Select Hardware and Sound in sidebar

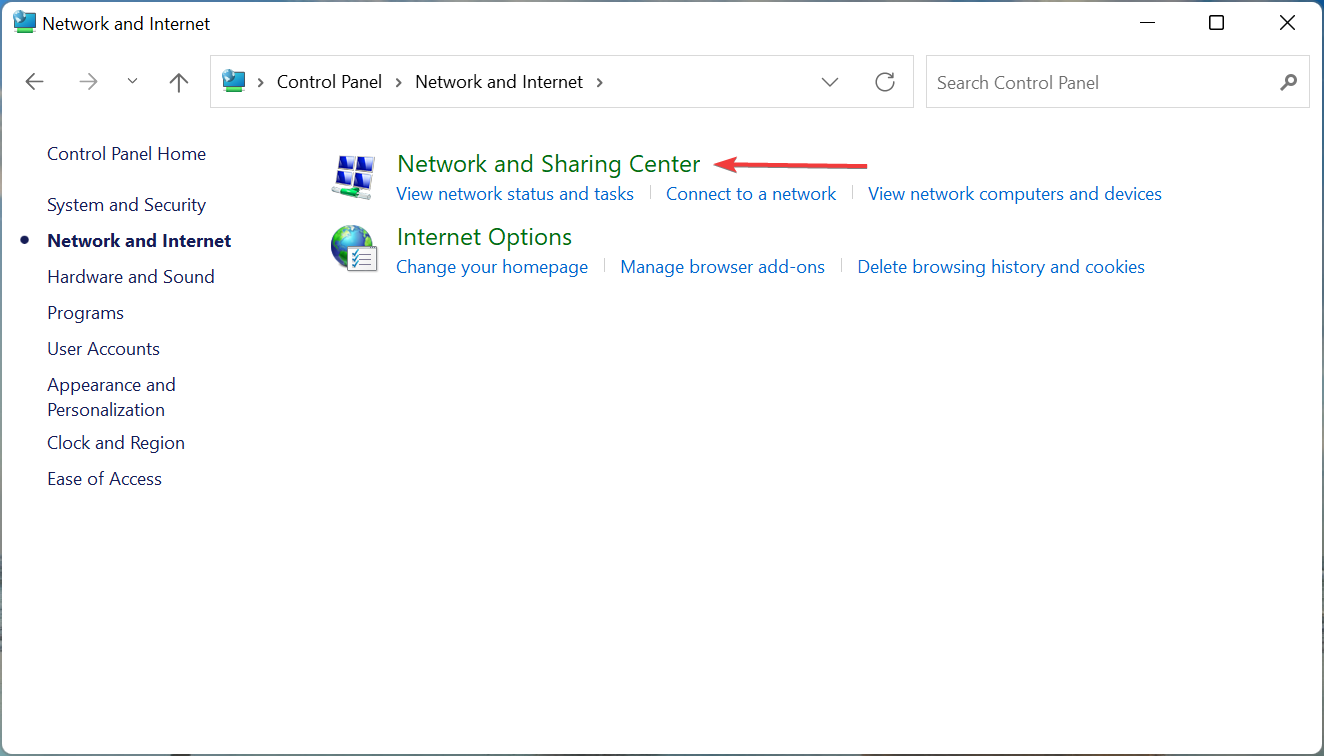click(130, 276)
